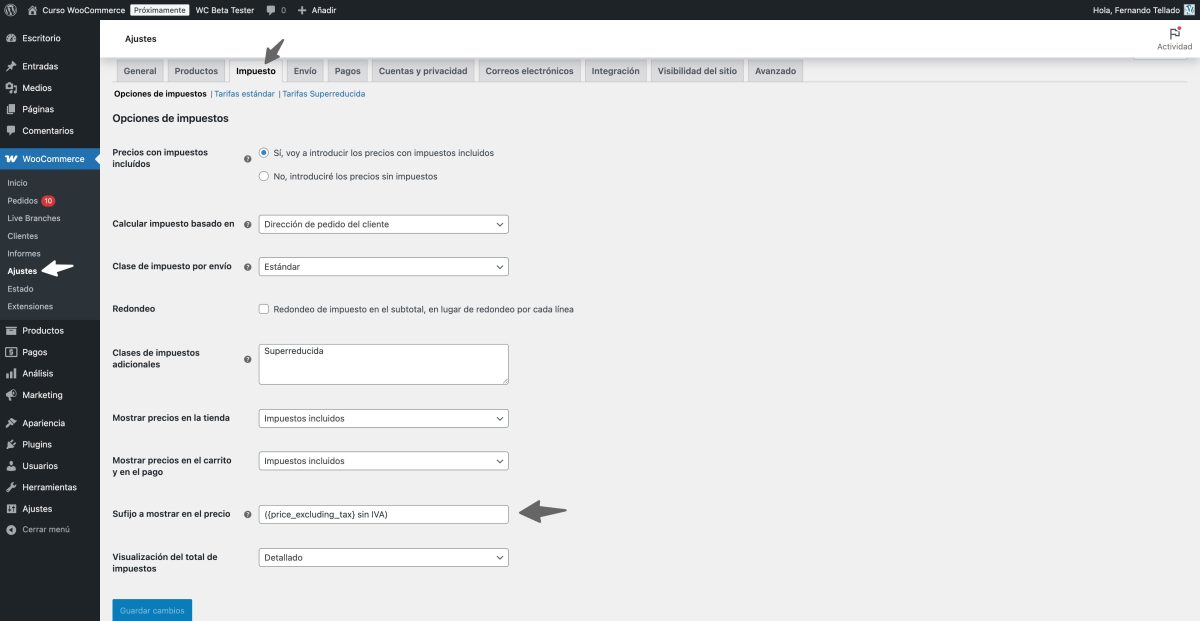The height and width of the screenshot is (621, 1200).
Task: Click the Guardar cambios button
Action: pyautogui.click(x=151, y=608)
